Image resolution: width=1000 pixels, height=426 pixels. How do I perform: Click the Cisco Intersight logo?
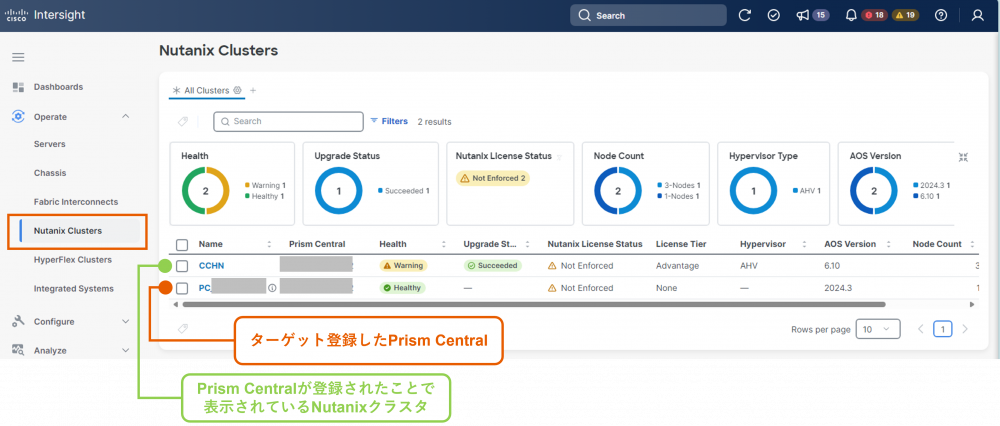[45, 15]
